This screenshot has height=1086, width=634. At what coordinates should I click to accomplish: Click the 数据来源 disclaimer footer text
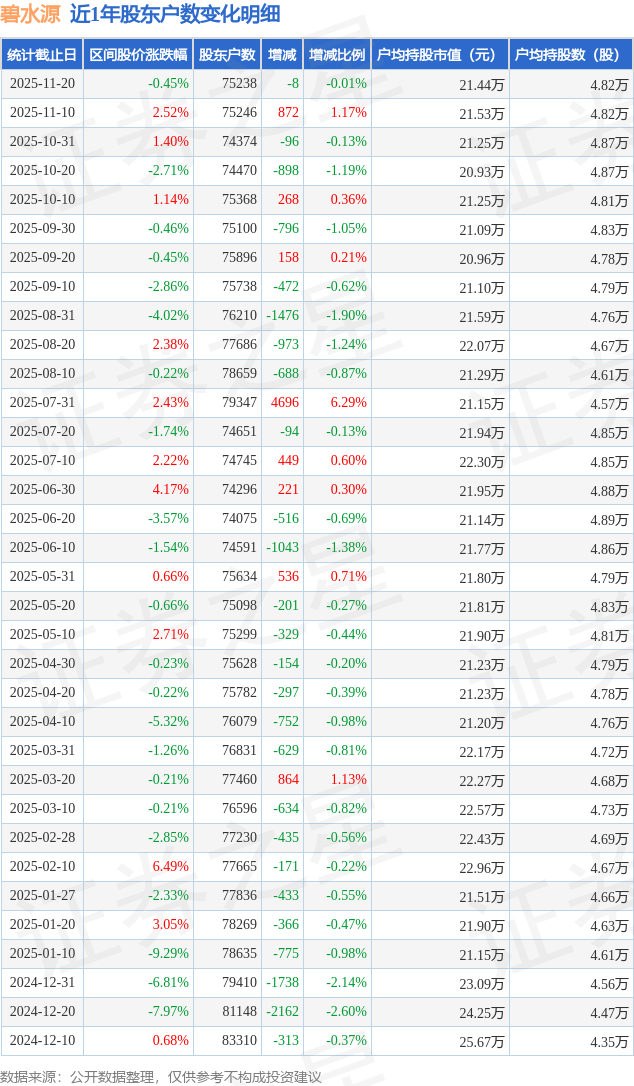(161, 1076)
